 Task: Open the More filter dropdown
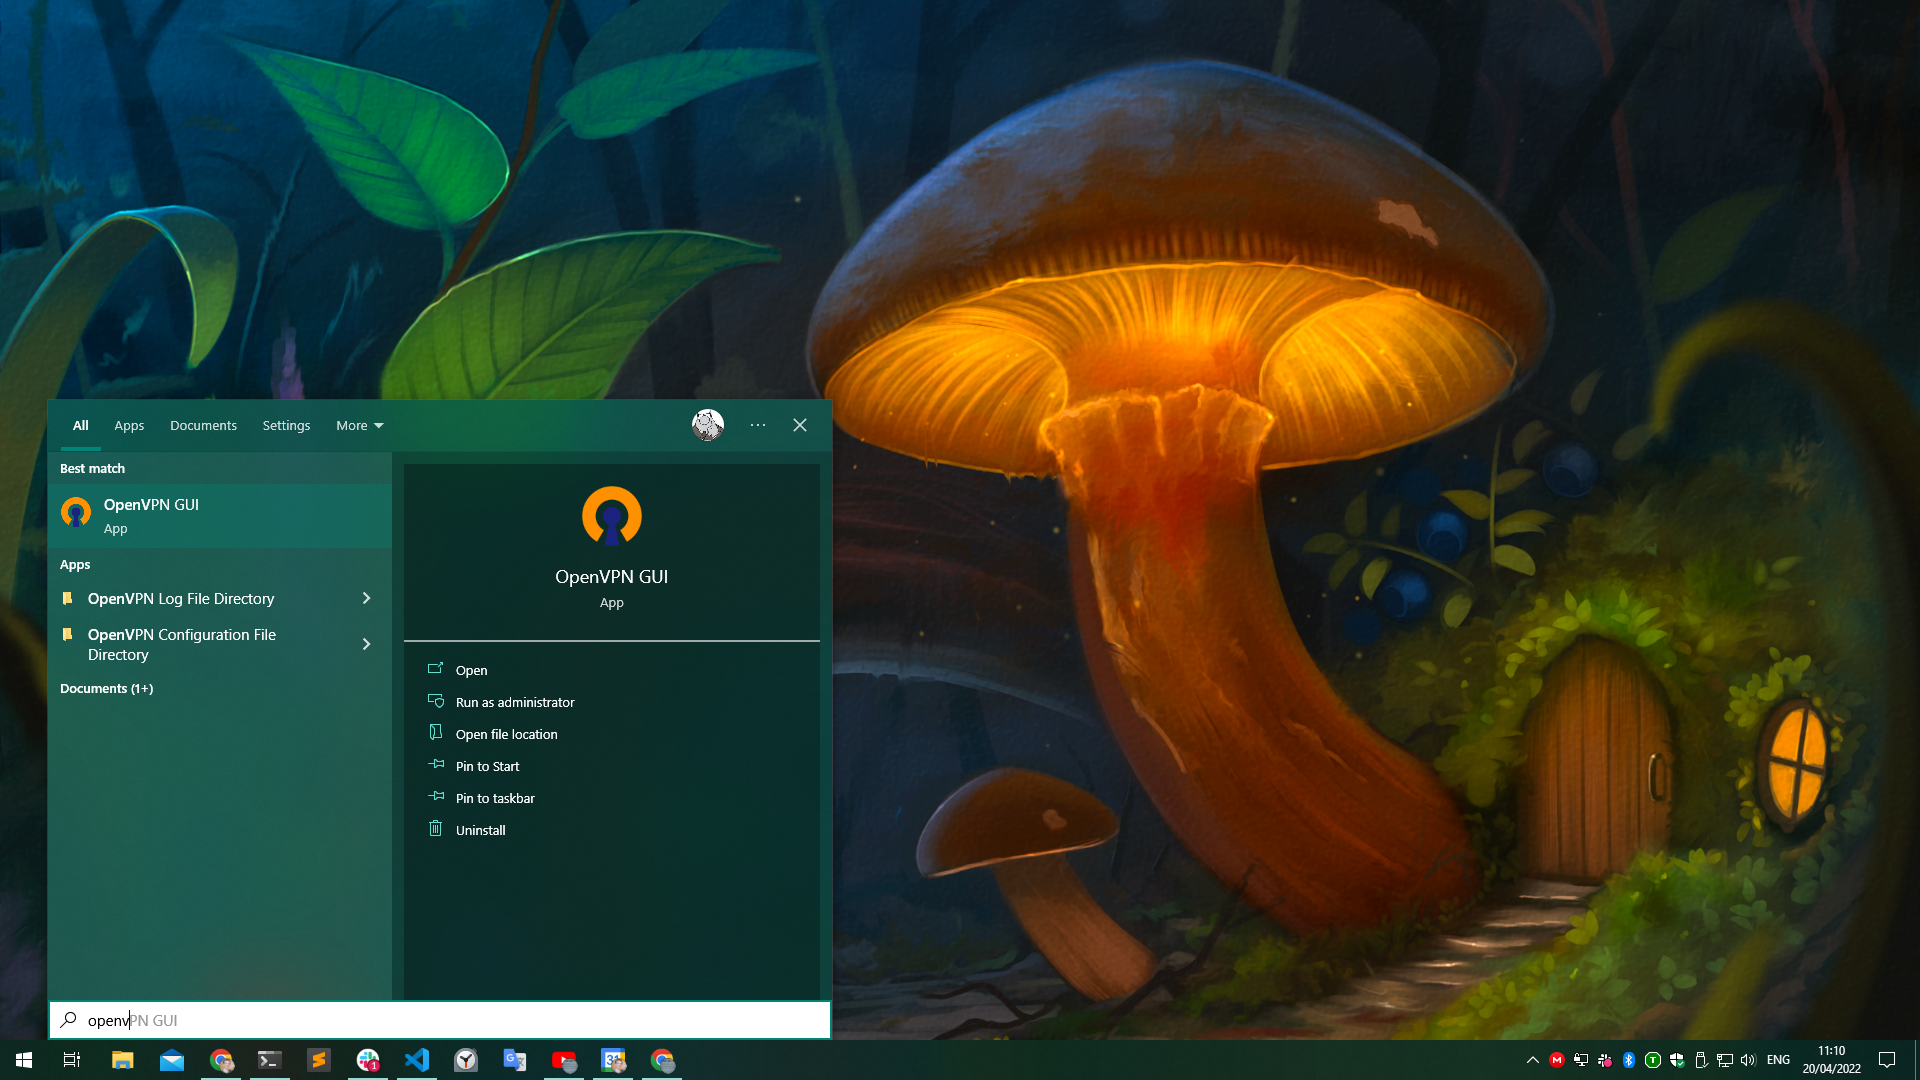359,425
